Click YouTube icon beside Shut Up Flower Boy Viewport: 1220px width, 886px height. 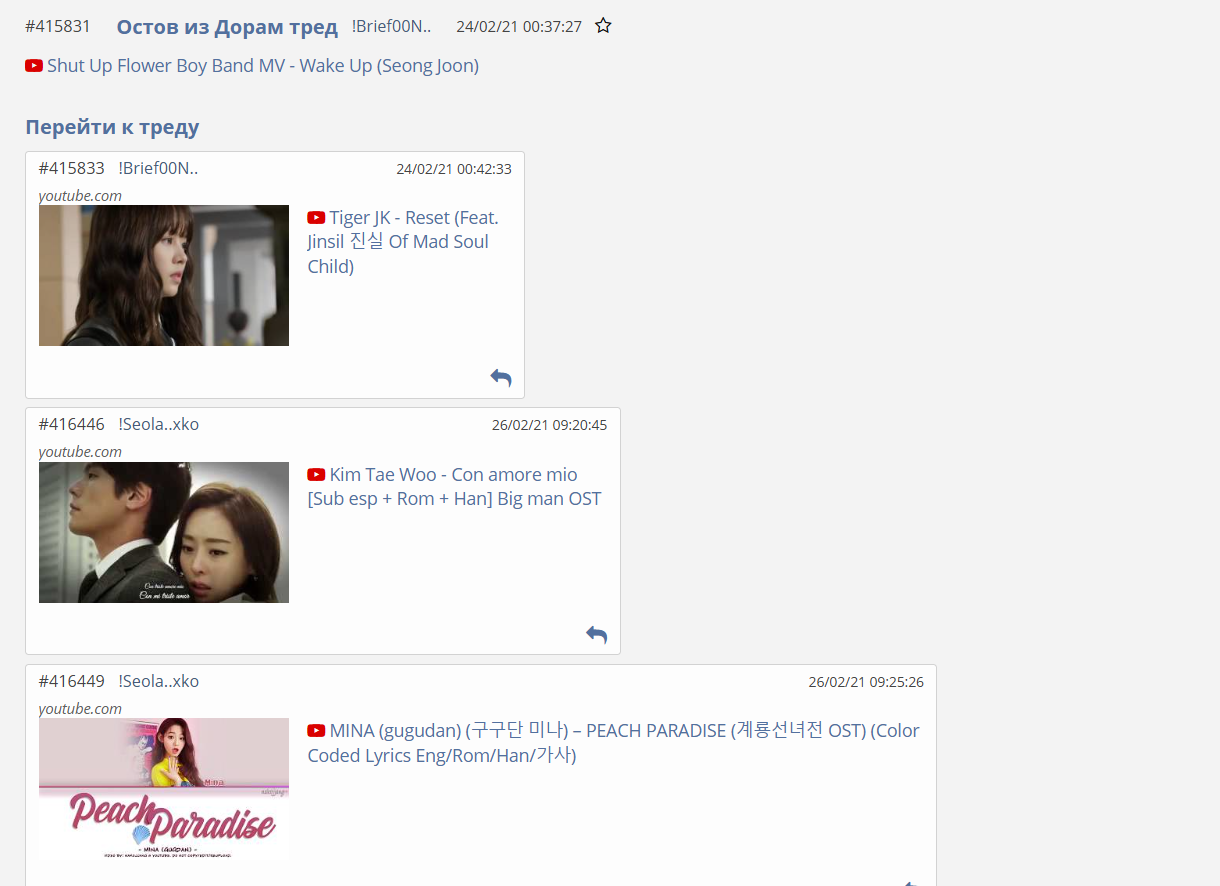click(x=34, y=66)
